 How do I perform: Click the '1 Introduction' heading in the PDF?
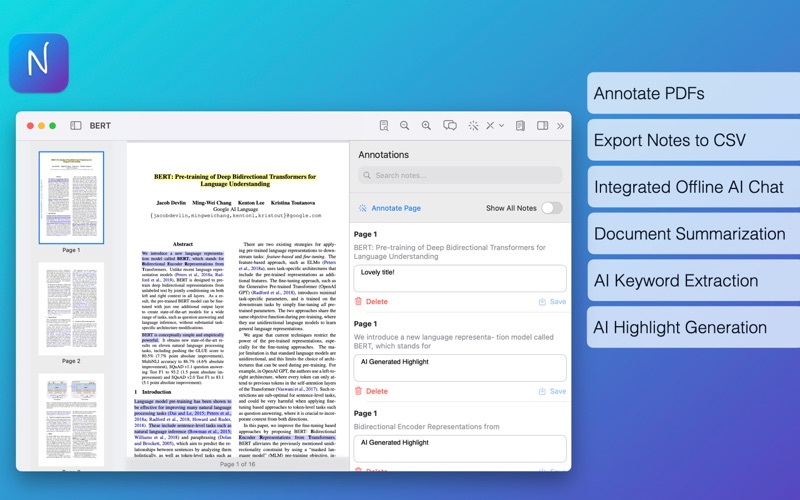click(153, 392)
